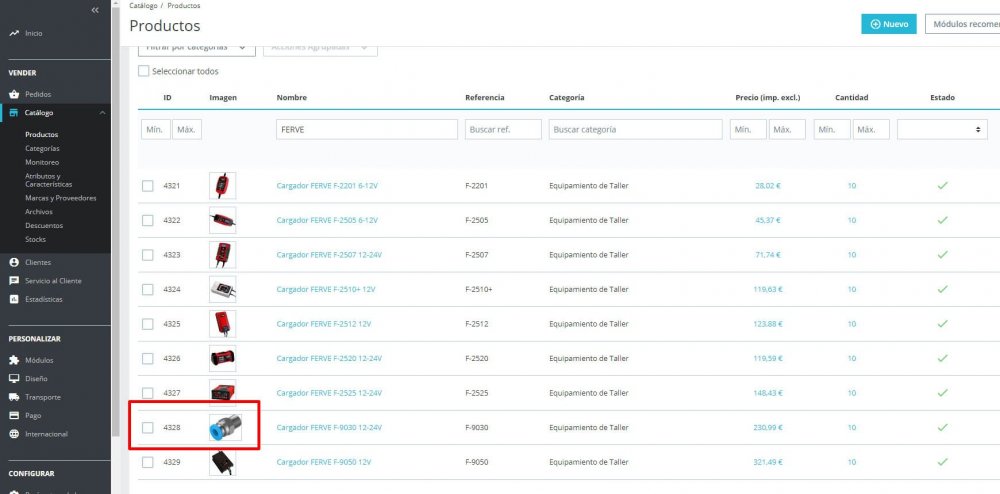Image resolution: width=1000 pixels, height=494 pixels.
Task: Collapse the Catálogo menu chevron
Action: tap(102, 113)
